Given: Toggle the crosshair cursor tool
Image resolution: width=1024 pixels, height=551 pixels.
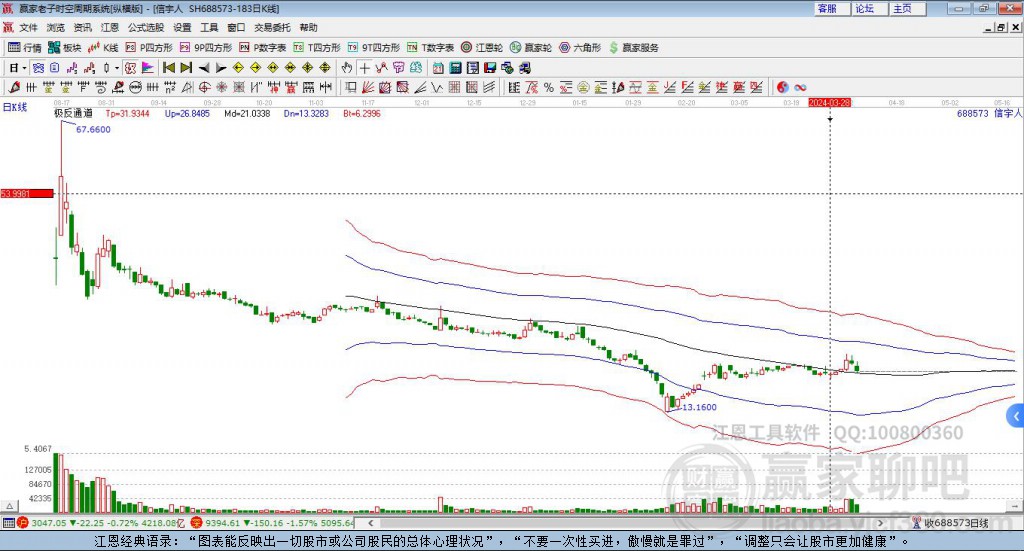Looking at the screenshot, I should coord(364,68).
